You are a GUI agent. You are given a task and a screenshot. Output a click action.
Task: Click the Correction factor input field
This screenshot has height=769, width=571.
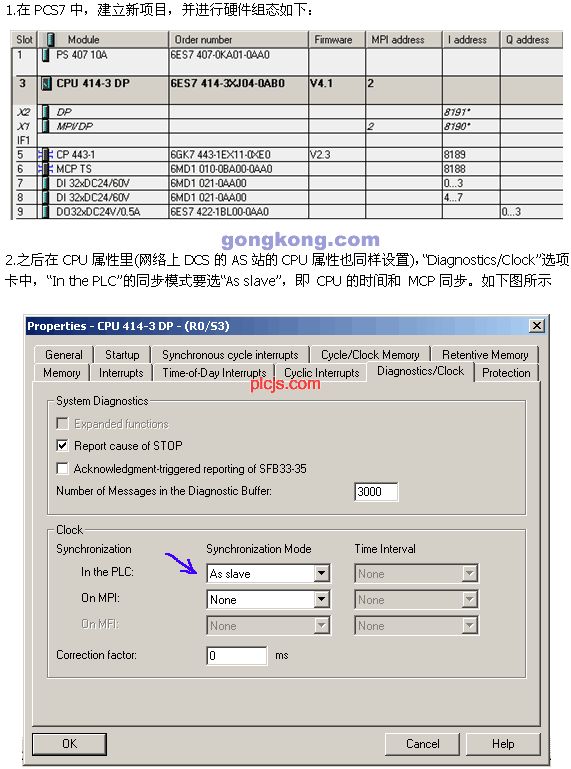click(237, 655)
